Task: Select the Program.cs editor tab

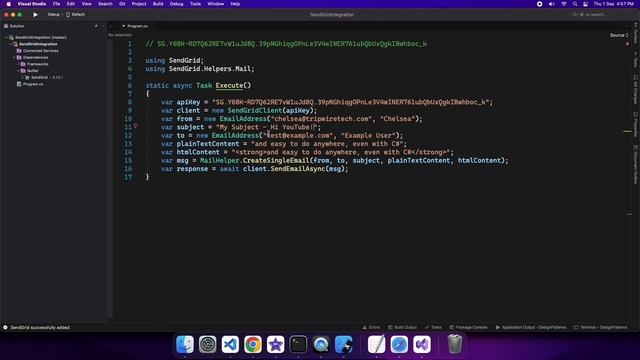Action: coord(135,26)
